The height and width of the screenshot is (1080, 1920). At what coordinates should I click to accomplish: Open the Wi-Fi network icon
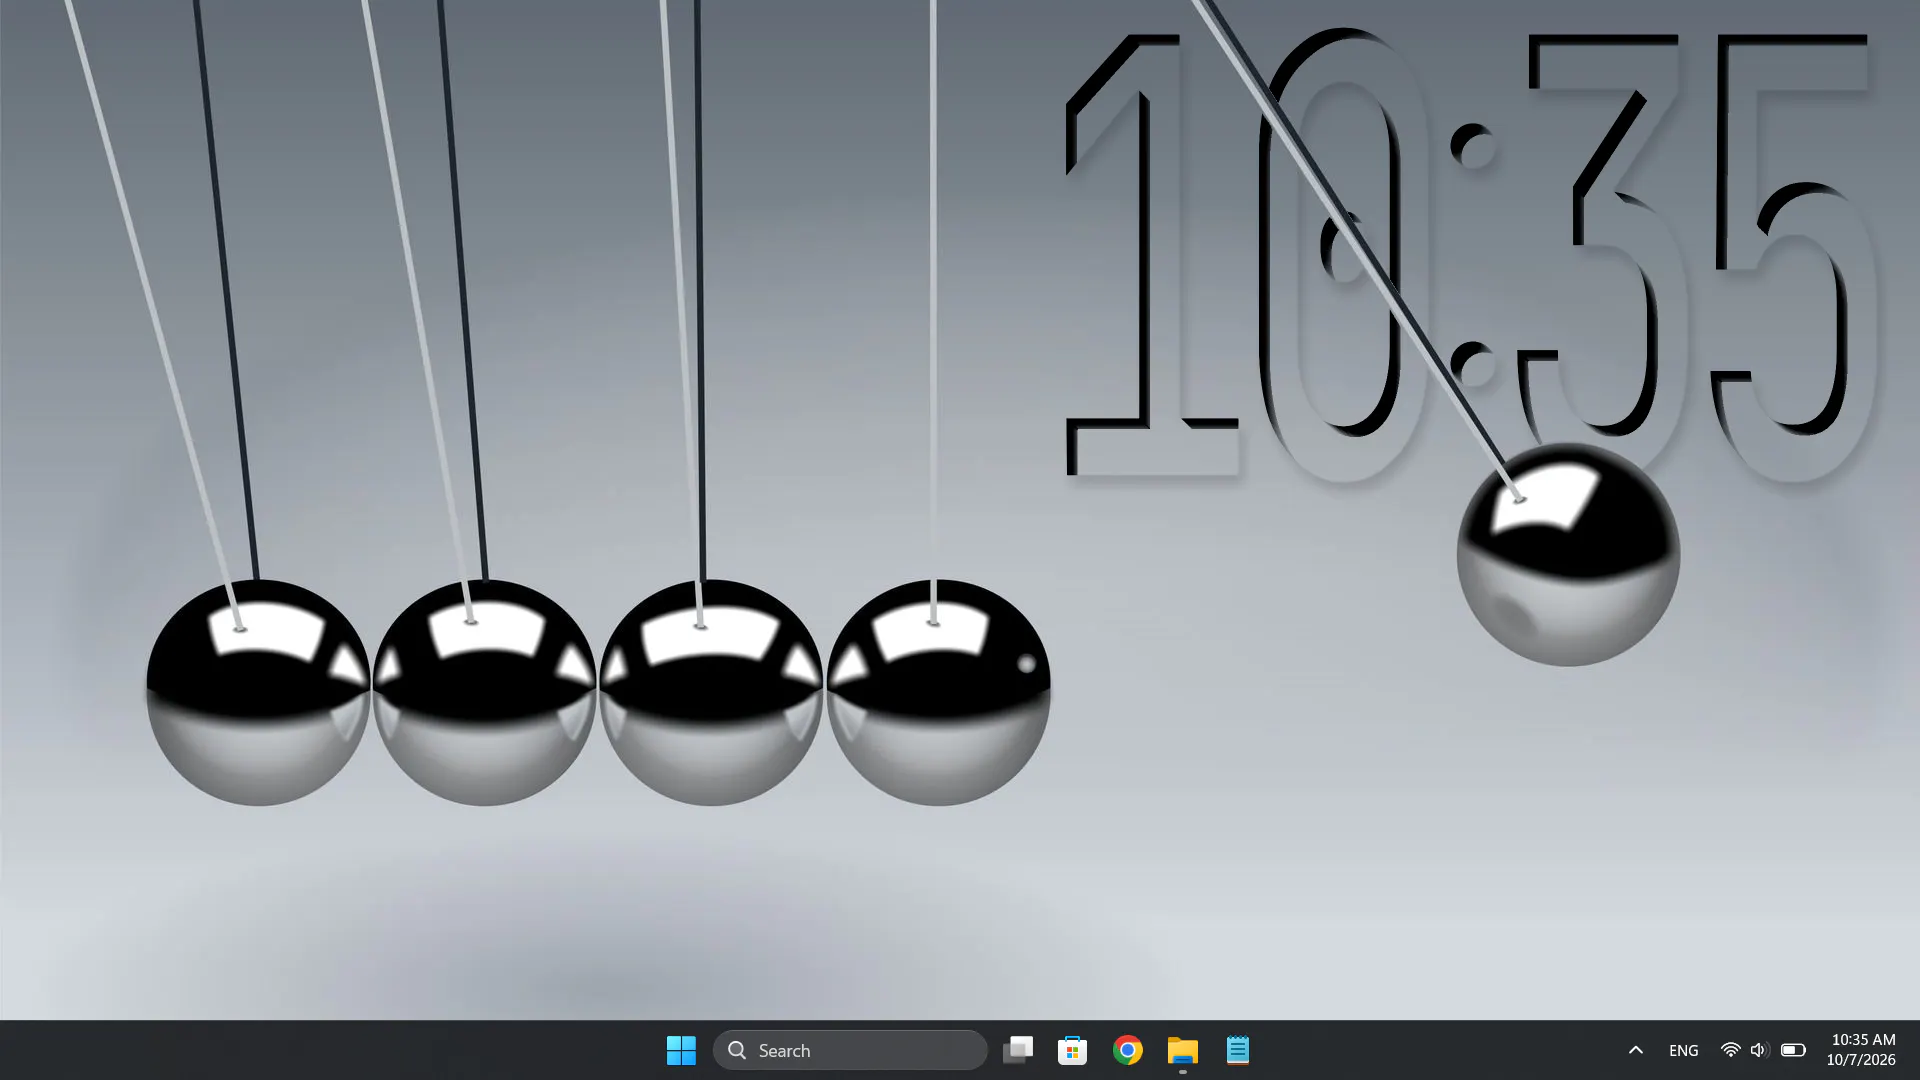coord(1730,1050)
